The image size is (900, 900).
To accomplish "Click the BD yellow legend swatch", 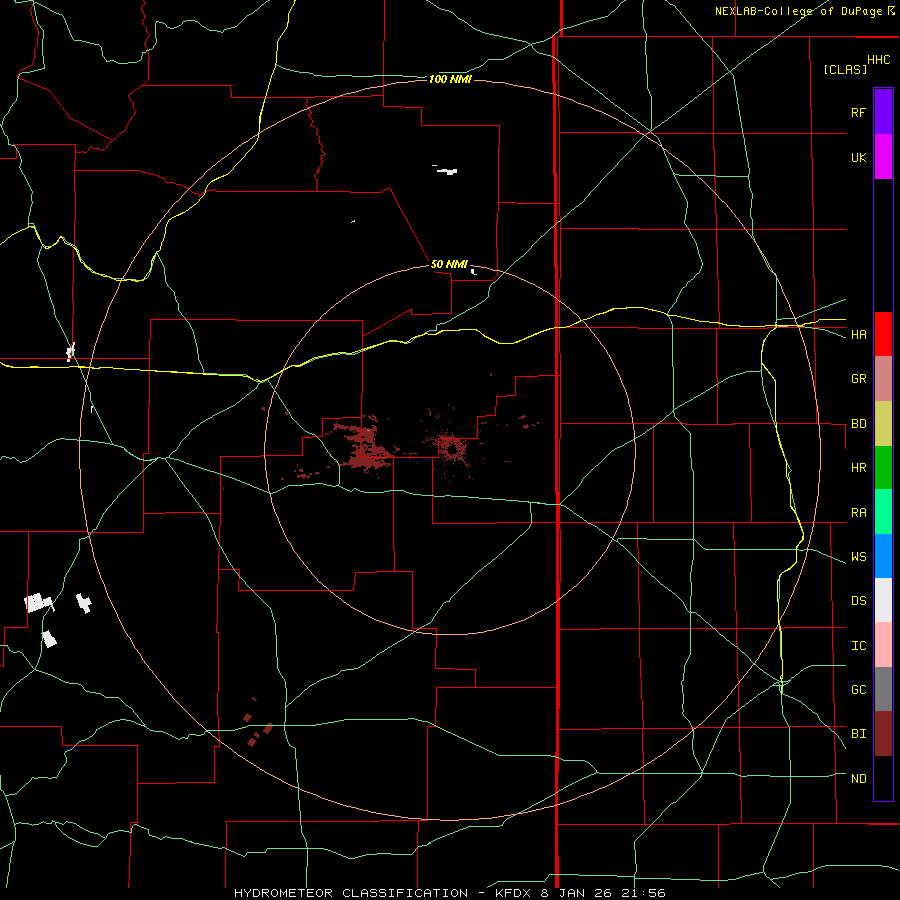I will pos(883,424).
